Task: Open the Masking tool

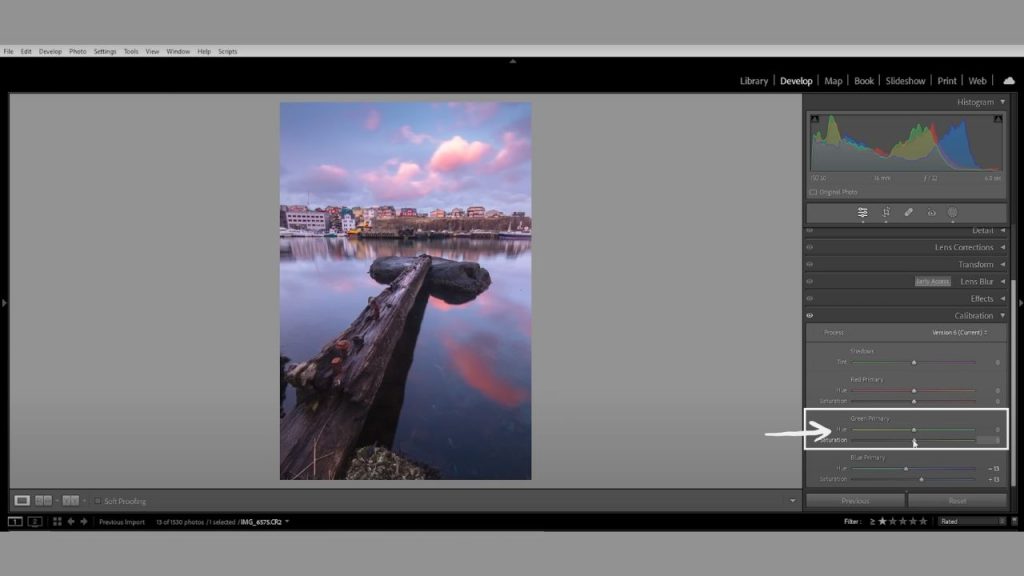Action: 953,212
